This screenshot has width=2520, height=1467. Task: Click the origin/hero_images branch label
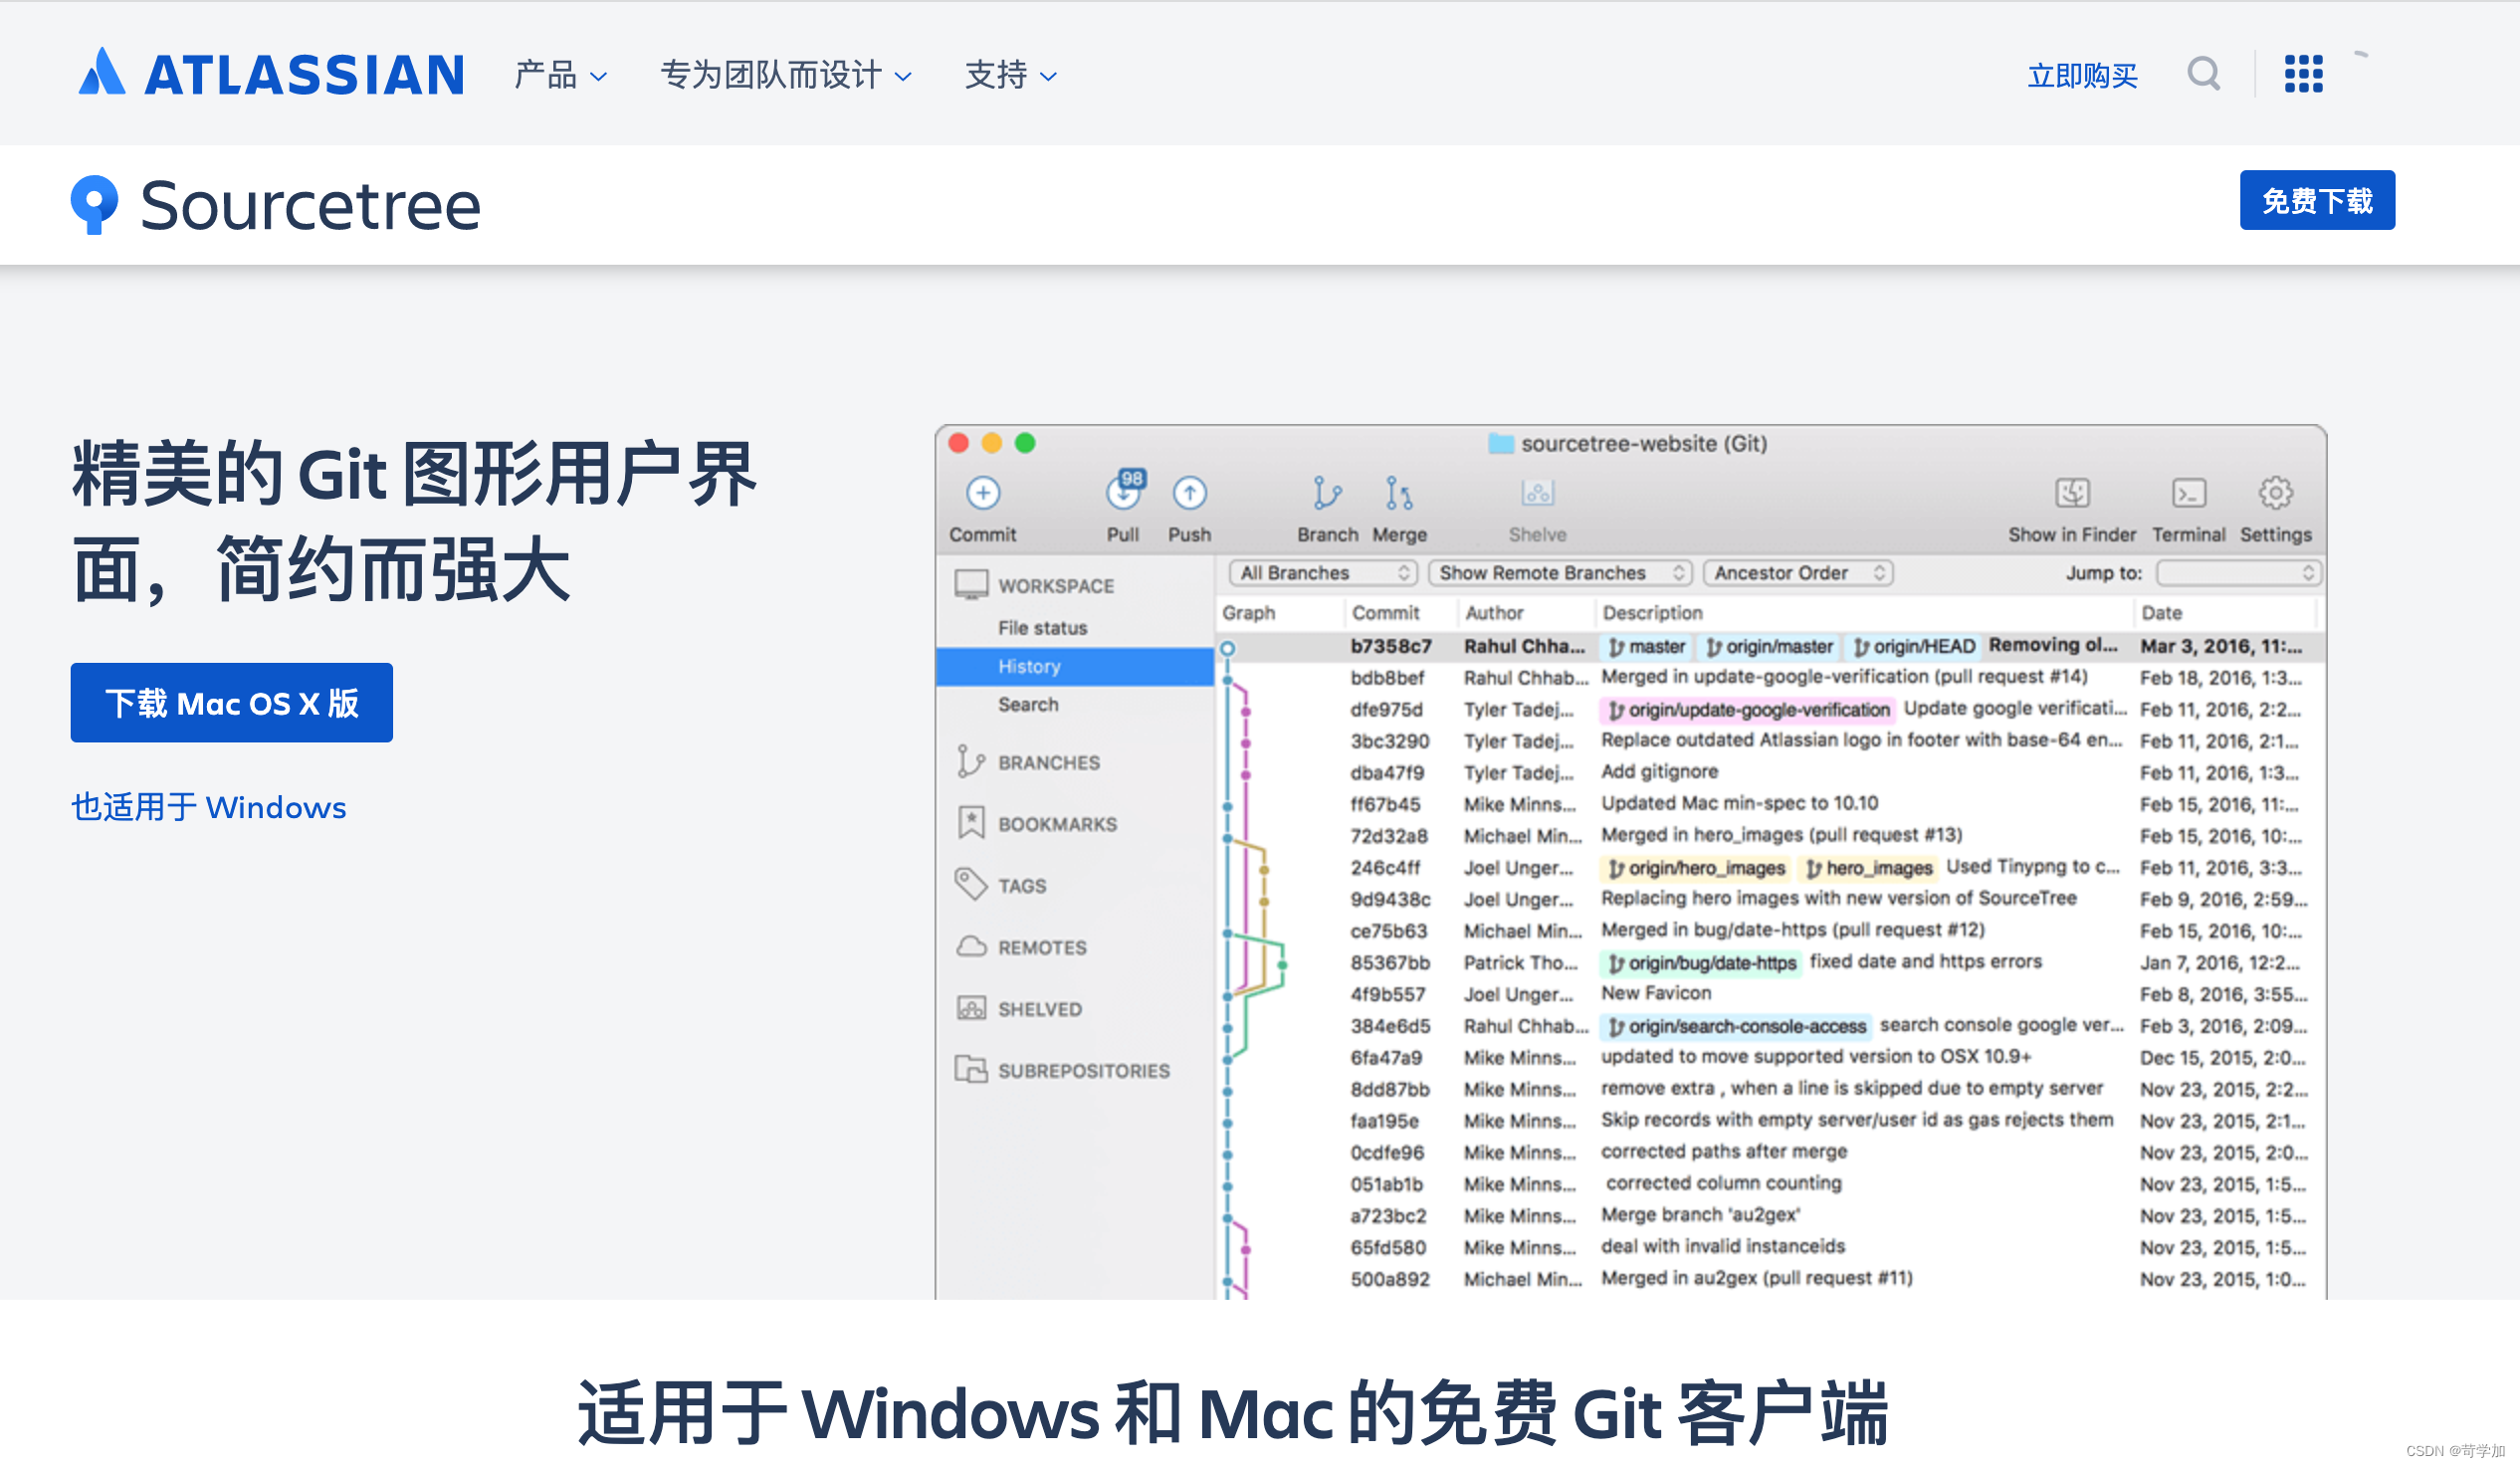[1696, 868]
